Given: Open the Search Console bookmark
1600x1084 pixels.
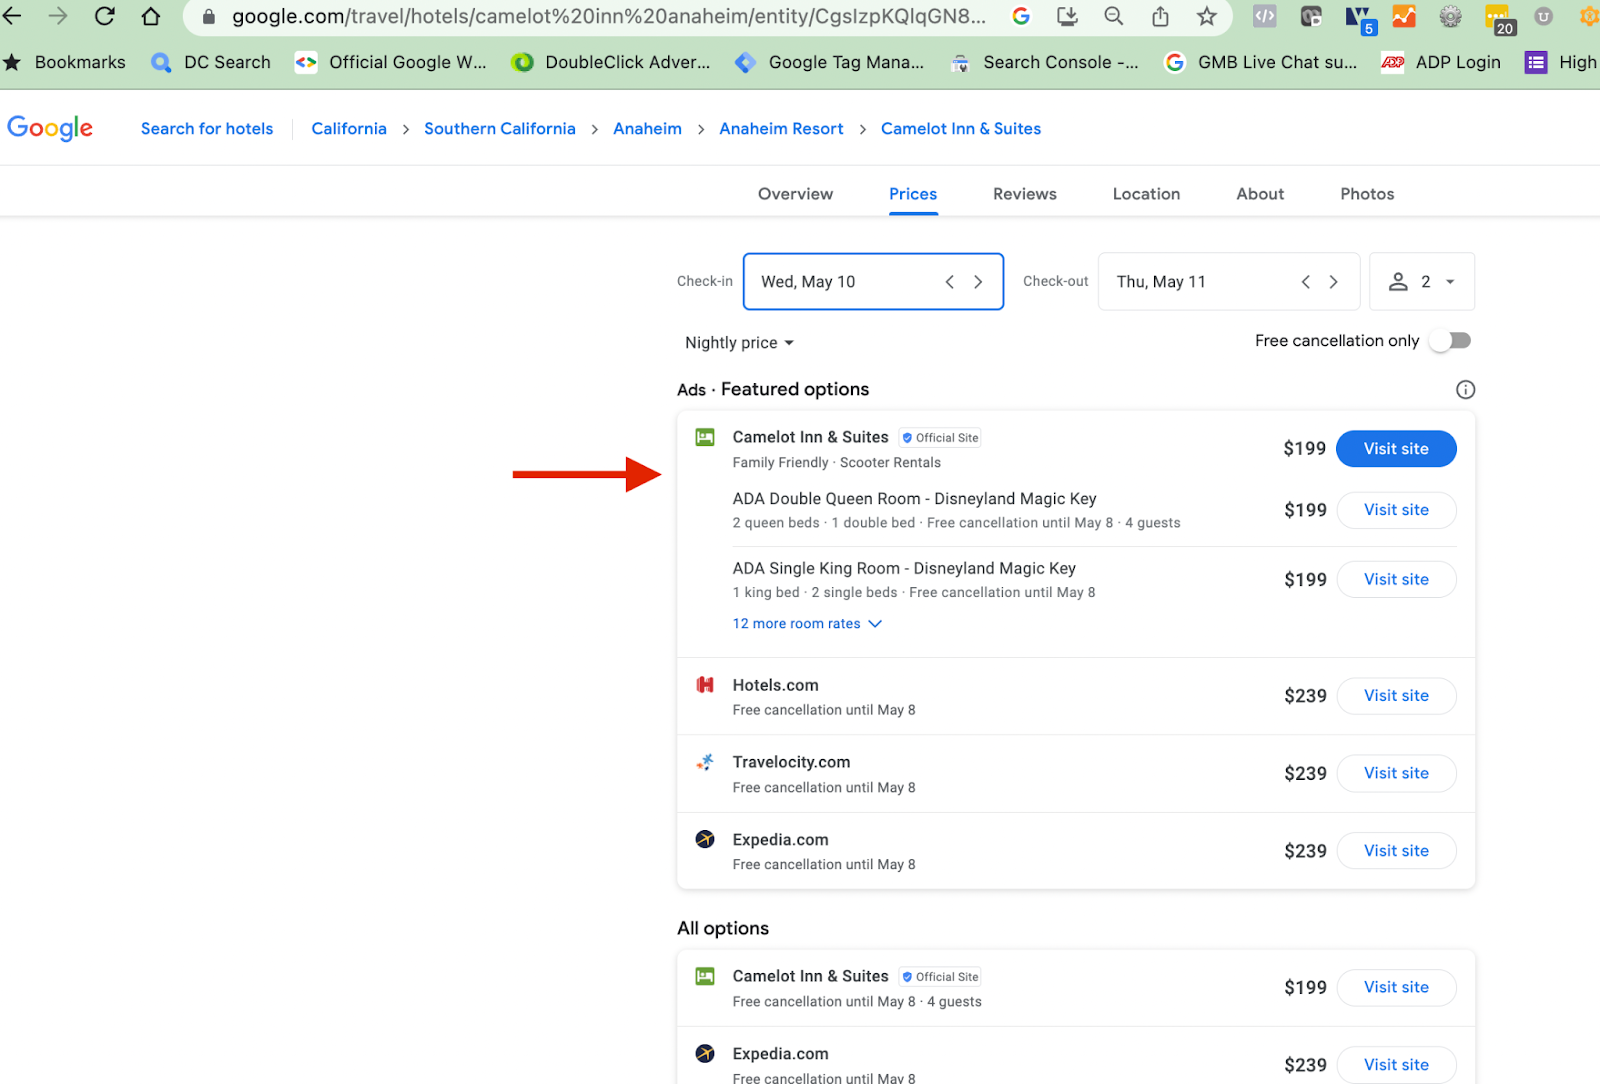Looking at the screenshot, I should point(1044,62).
